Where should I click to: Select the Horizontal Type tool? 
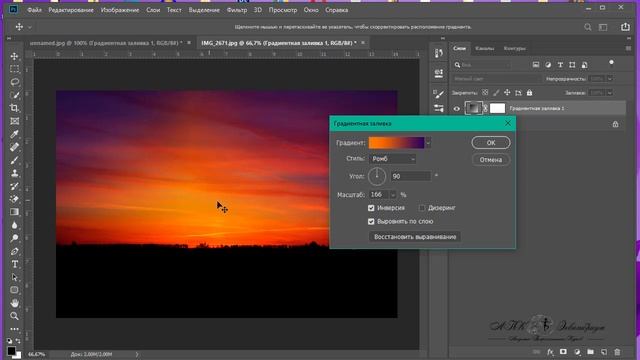14,264
